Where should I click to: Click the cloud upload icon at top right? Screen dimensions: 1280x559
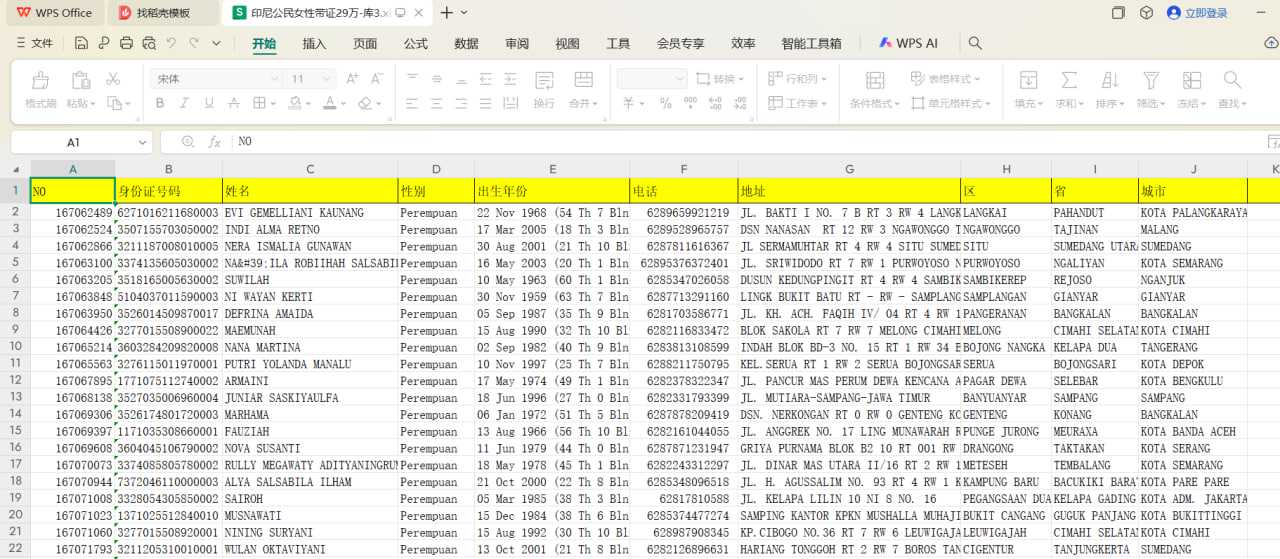pos(1271,43)
